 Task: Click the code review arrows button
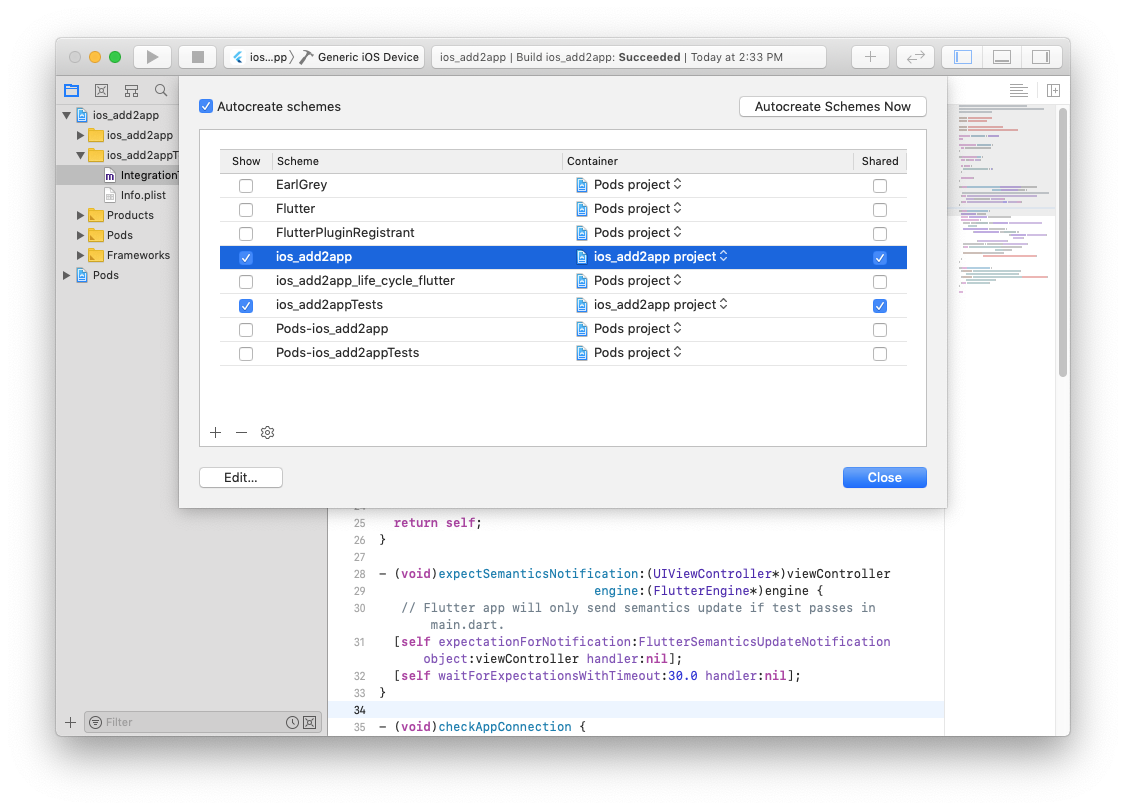(916, 57)
